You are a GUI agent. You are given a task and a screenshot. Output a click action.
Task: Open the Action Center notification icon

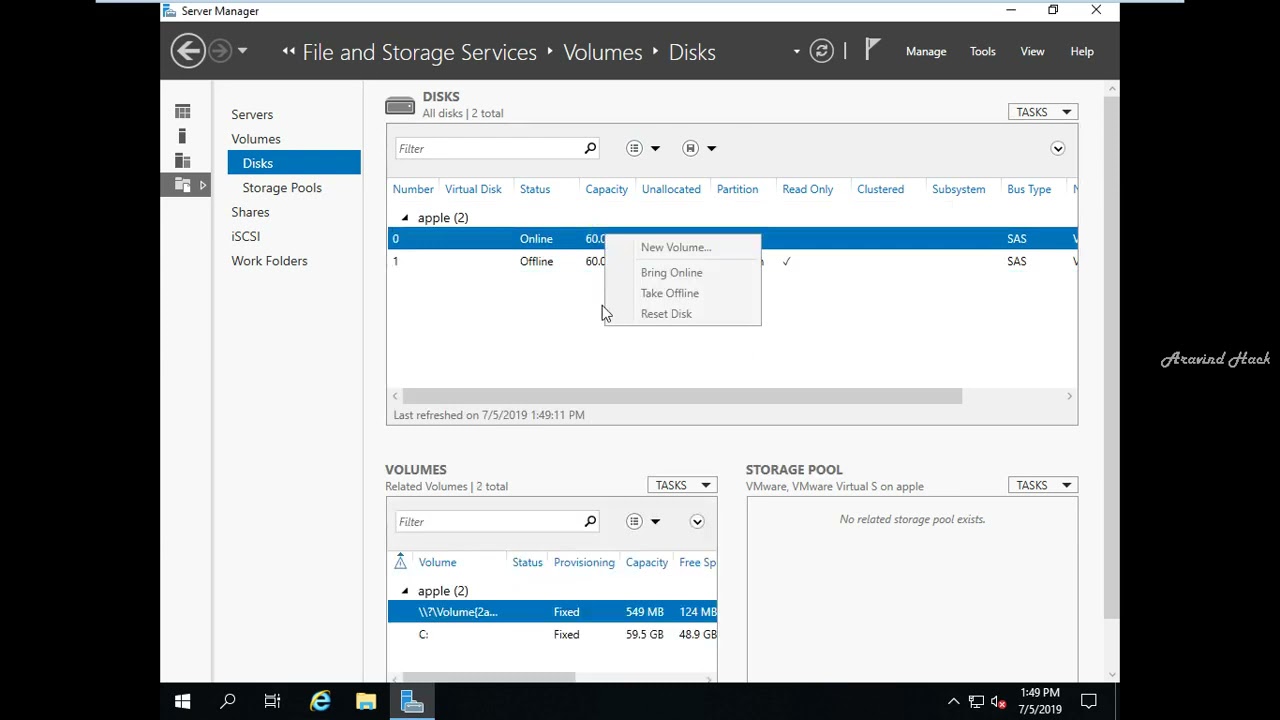pyautogui.click(x=1089, y=701)
